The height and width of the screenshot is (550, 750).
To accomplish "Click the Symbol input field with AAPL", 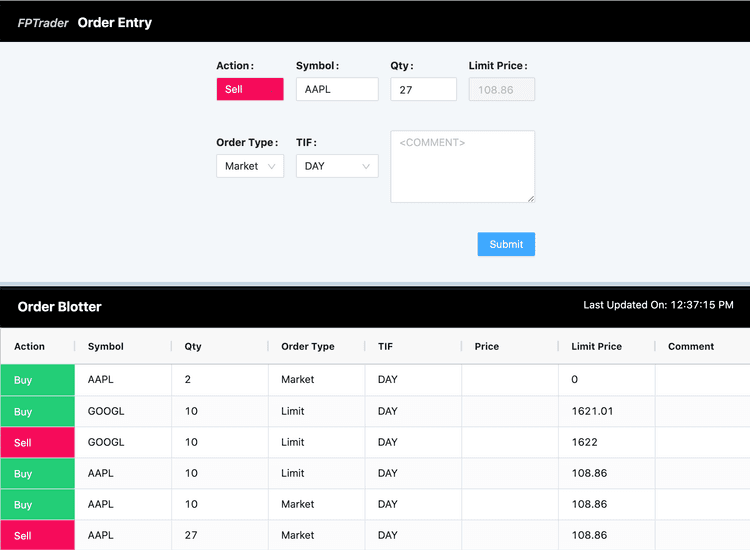I will coord(337,89).
